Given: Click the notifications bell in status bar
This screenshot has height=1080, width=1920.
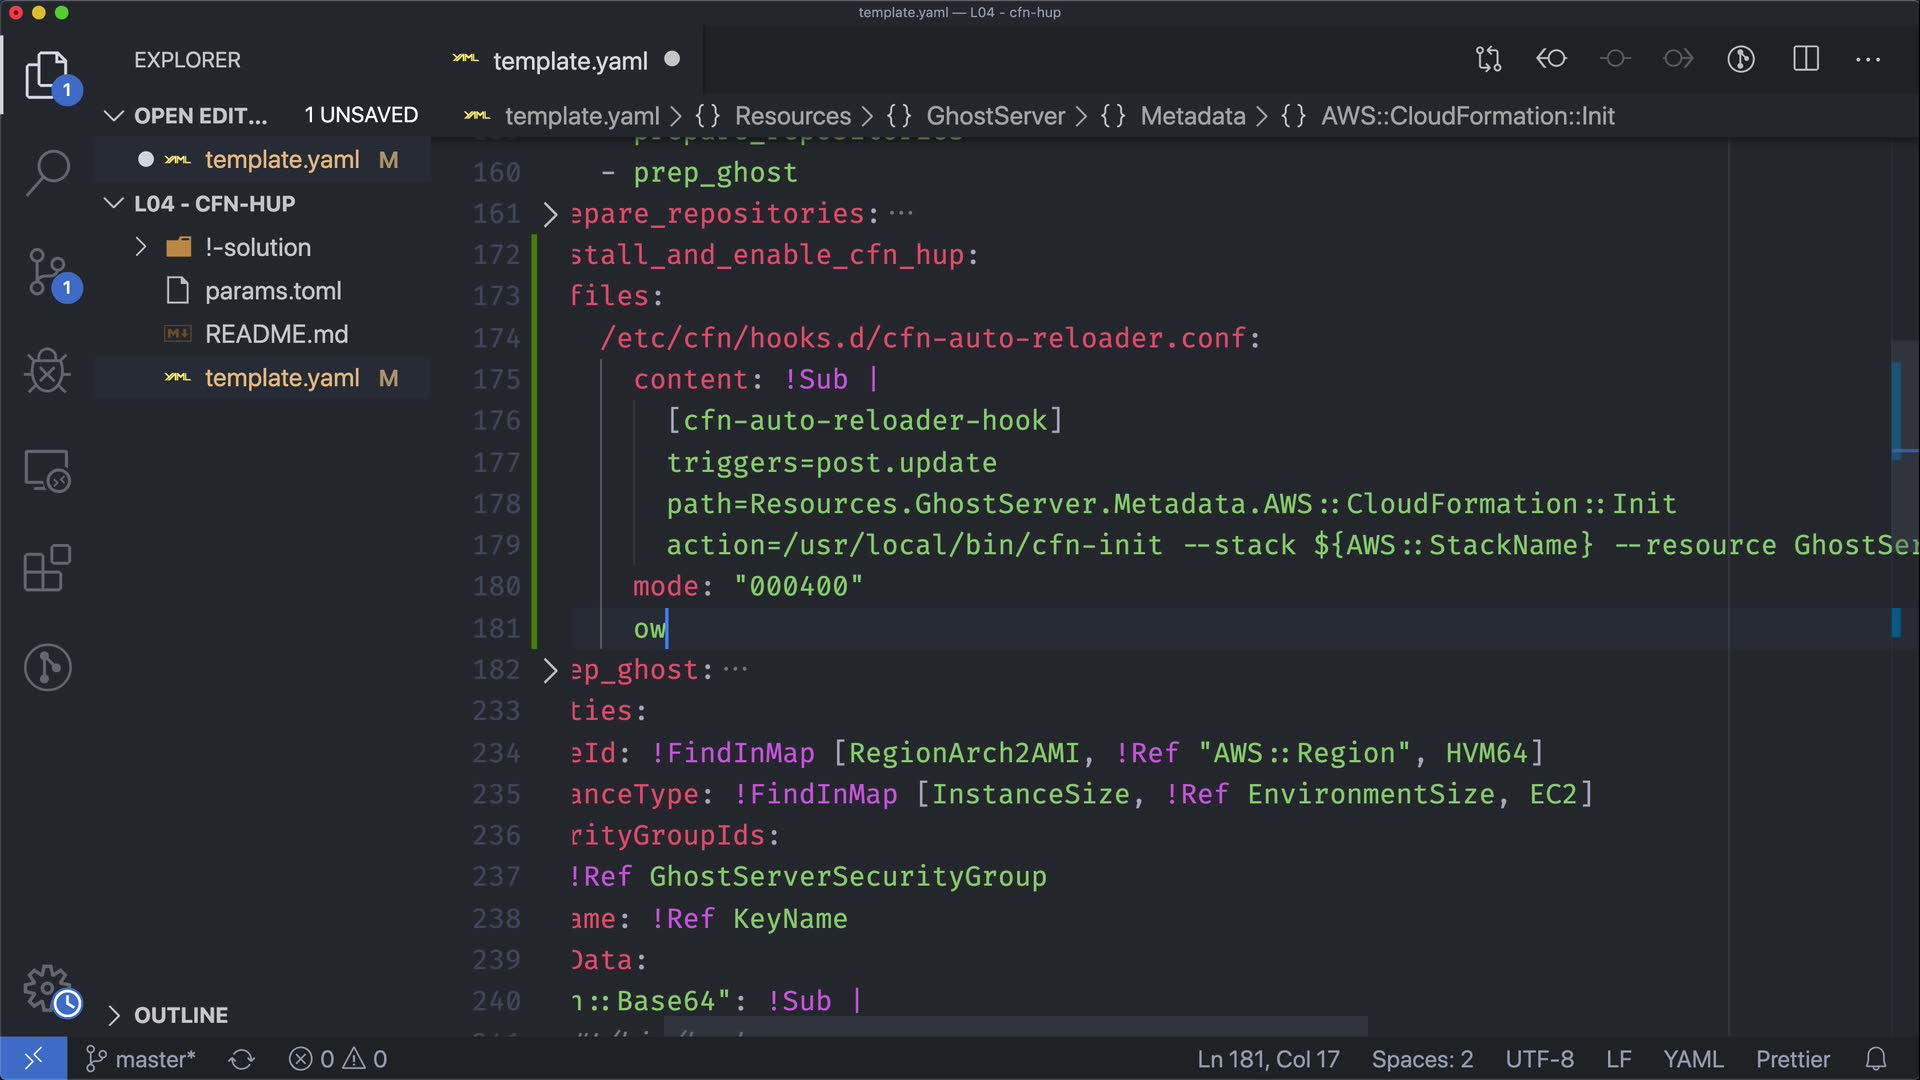Looking at the screenshot, I should pyautogui.click(x=1876, y=1059).
